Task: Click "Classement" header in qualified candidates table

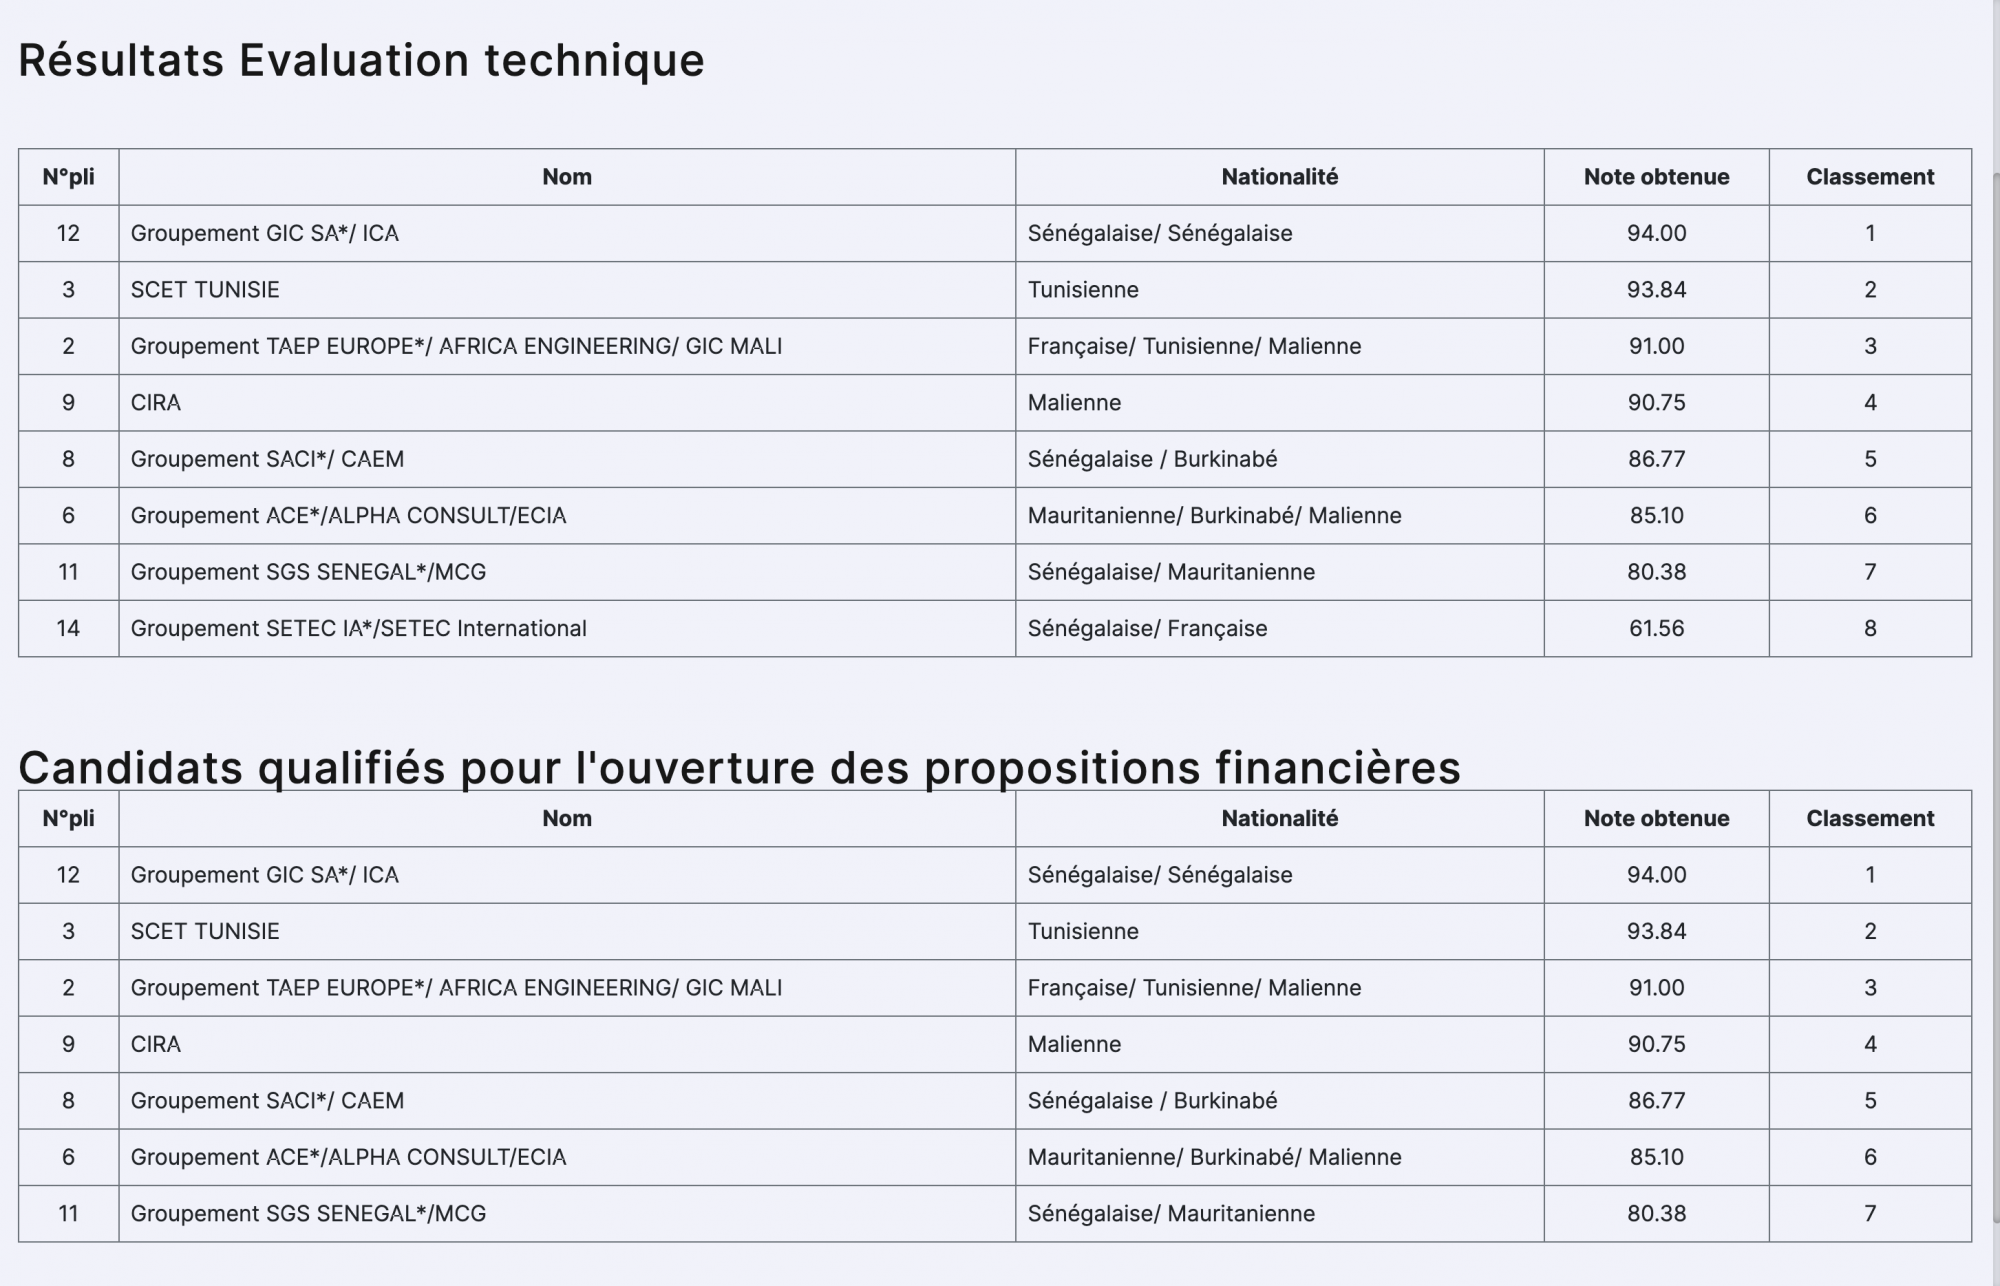Action: 1869,818
